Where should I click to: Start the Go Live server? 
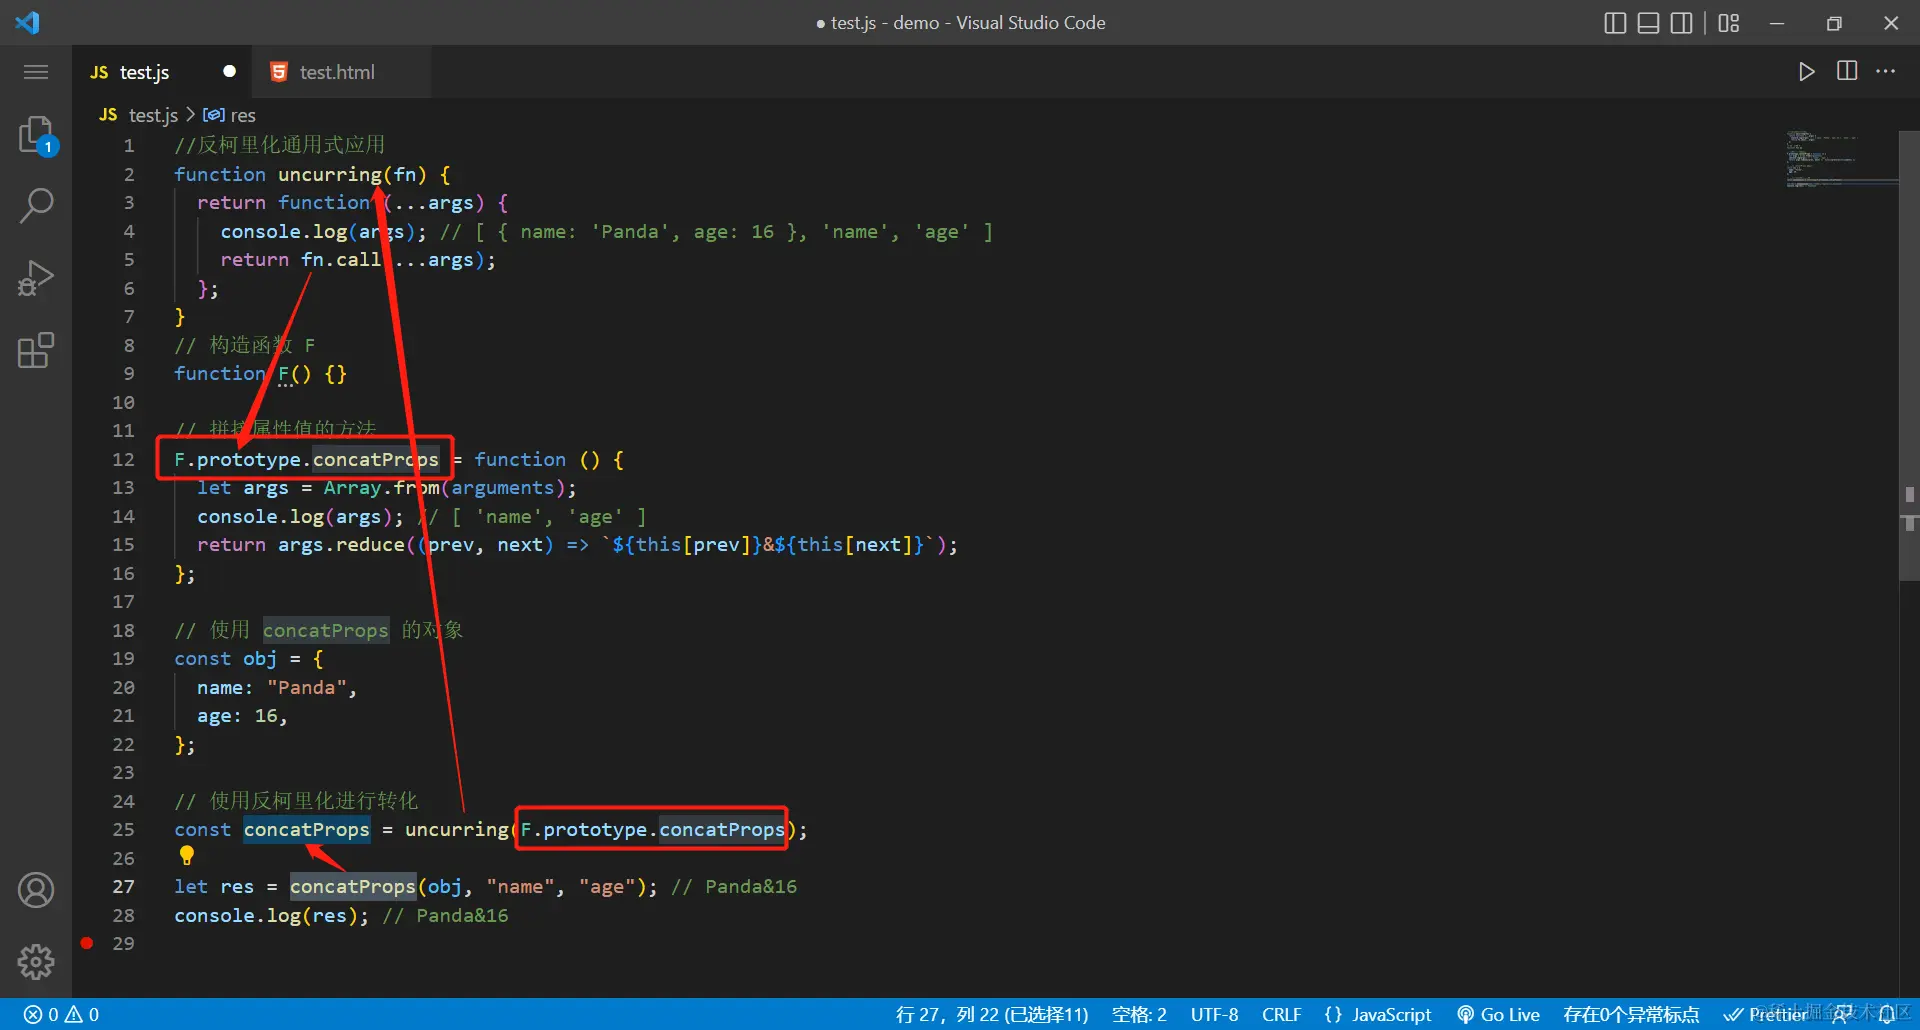click(x=1498, y=1014)
